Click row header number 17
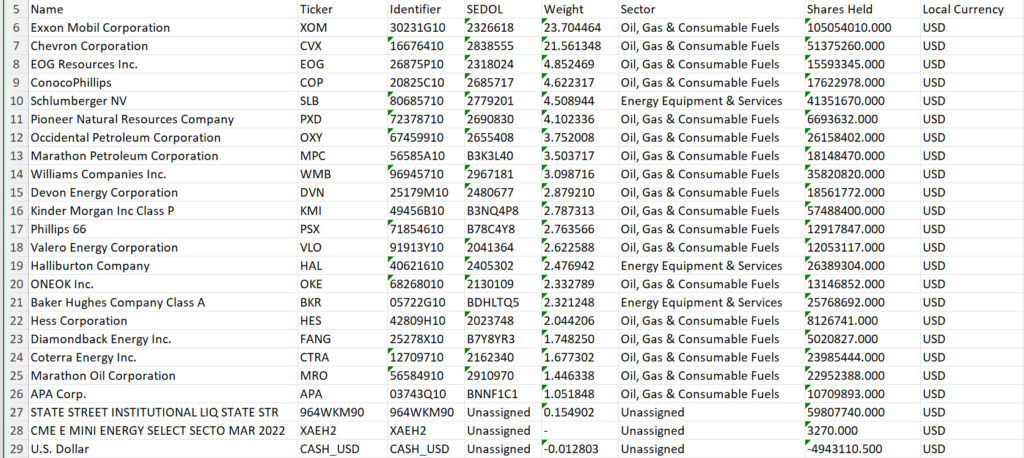This screenshot has height=458, width=1024. pos(14,229)
